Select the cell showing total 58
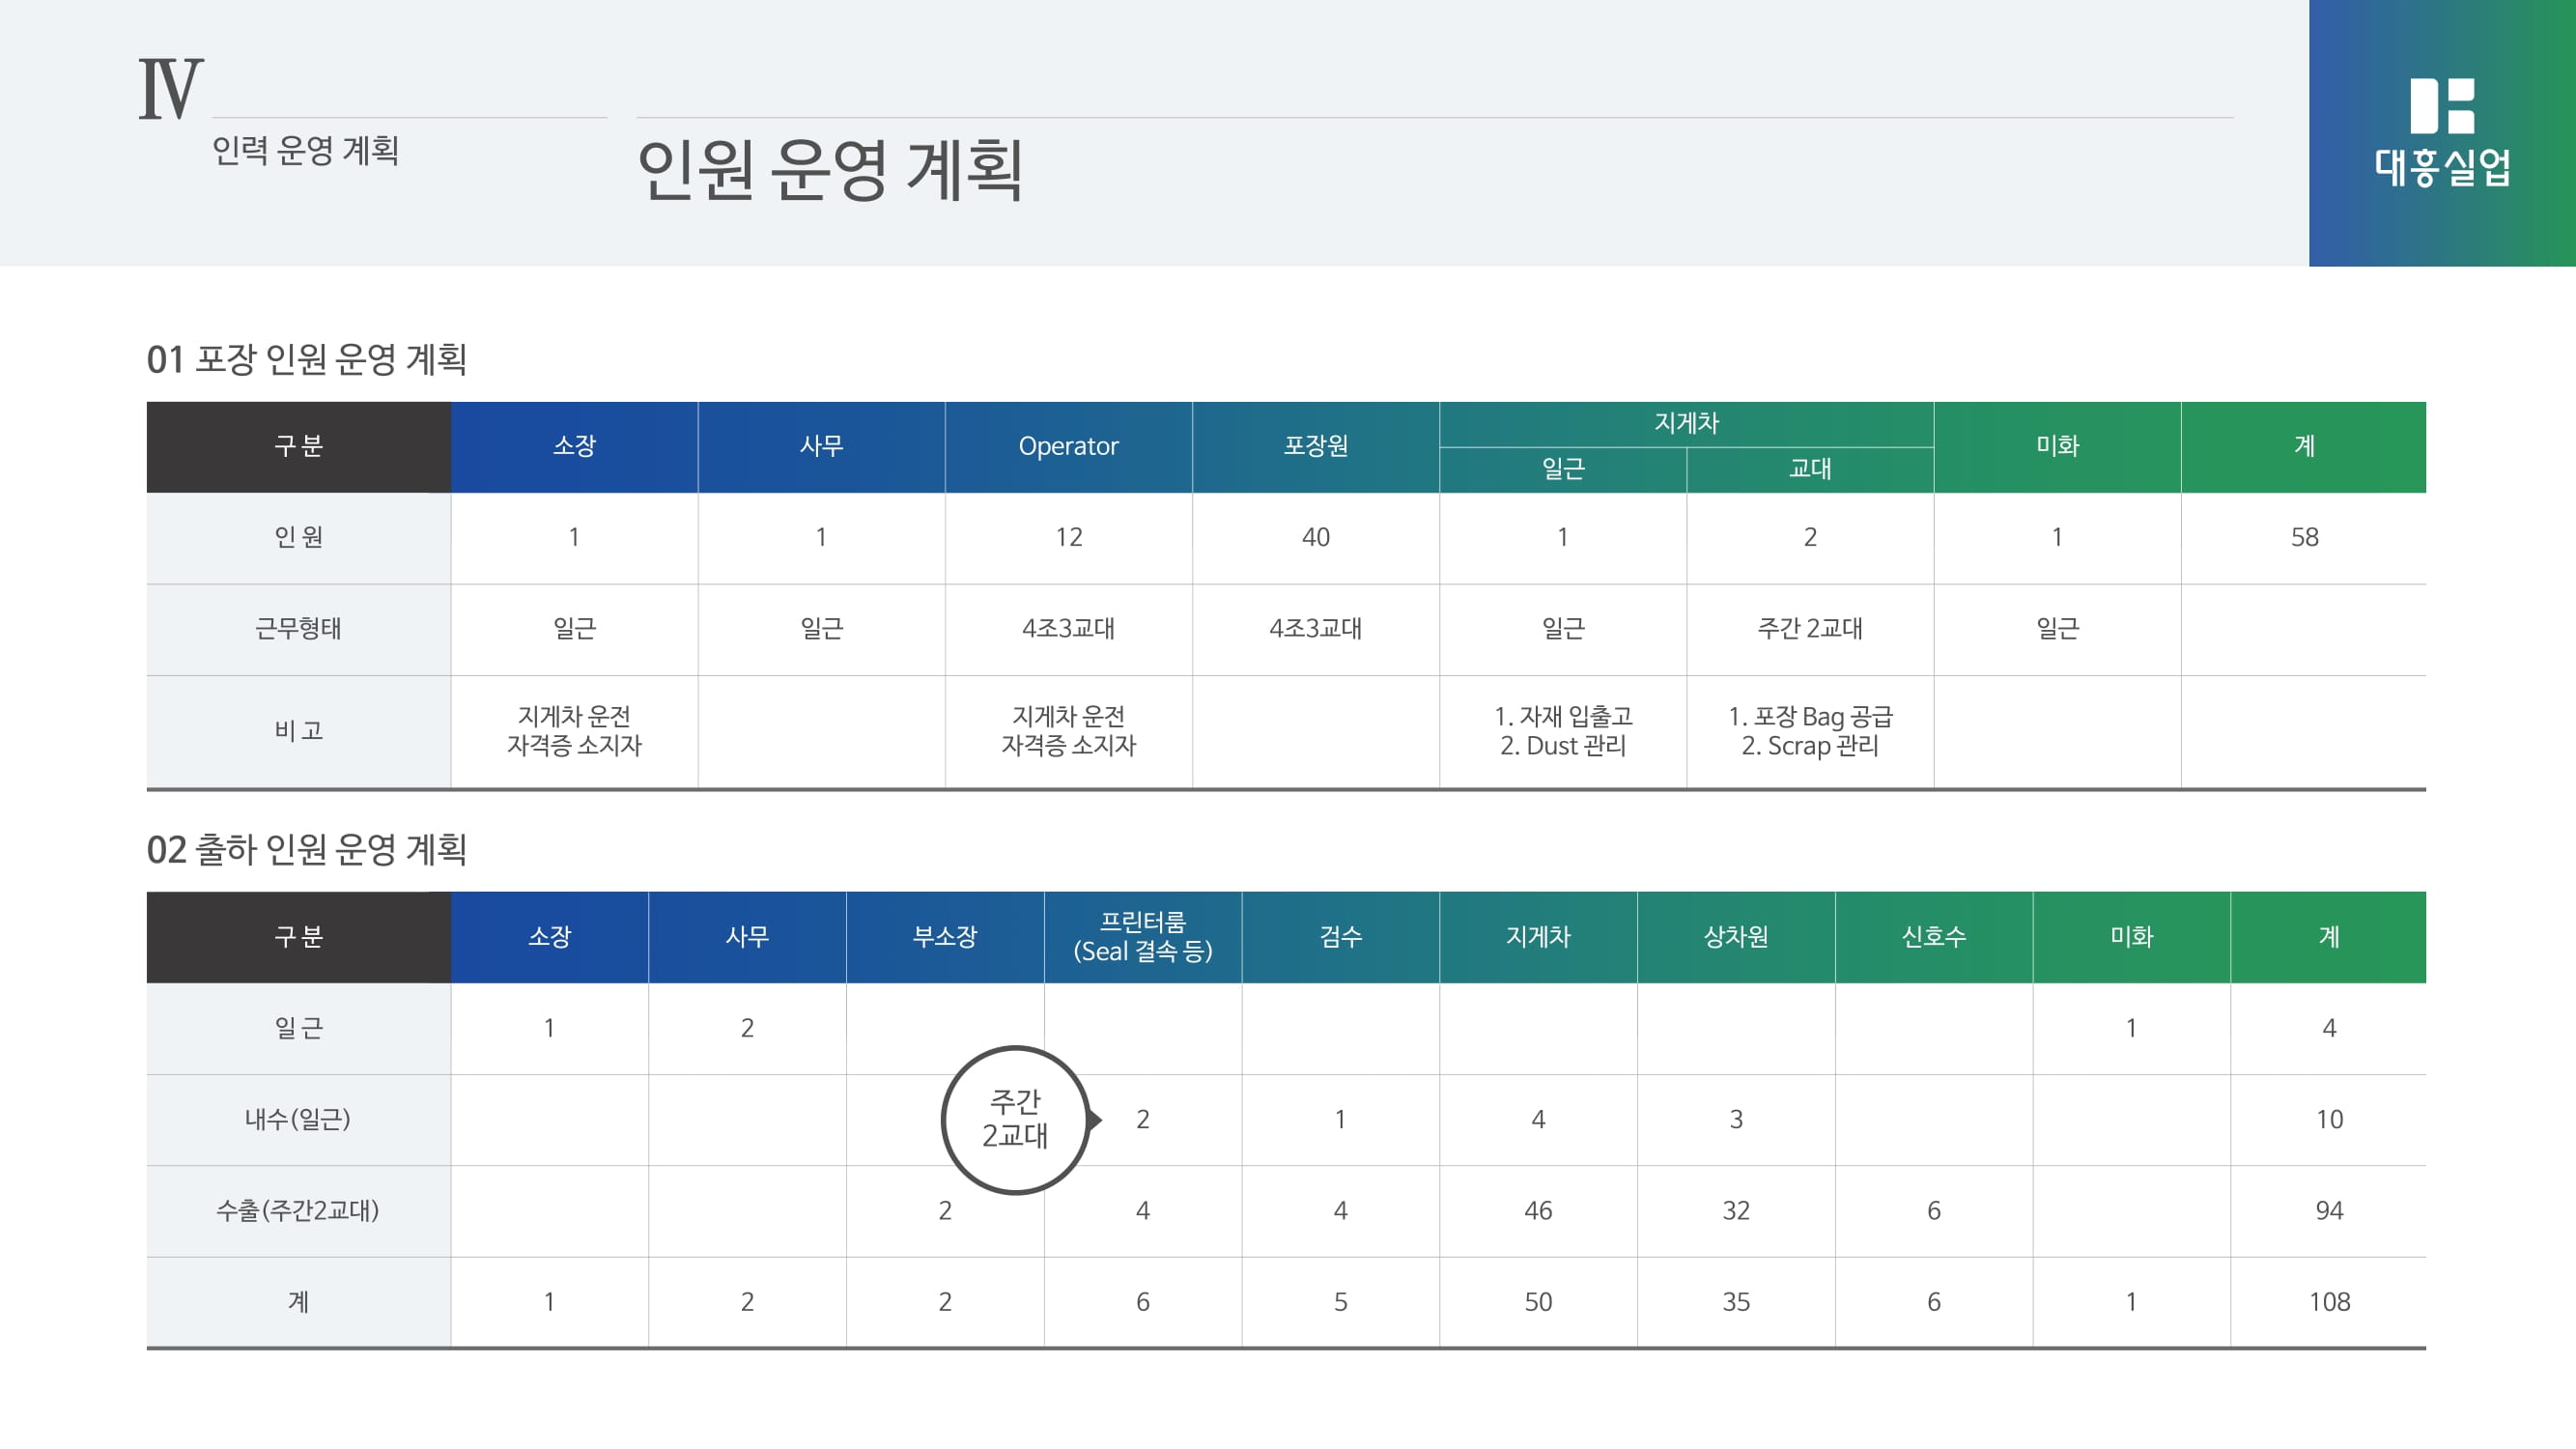Viewport: 2576px width, 1449px height. 2304,537
